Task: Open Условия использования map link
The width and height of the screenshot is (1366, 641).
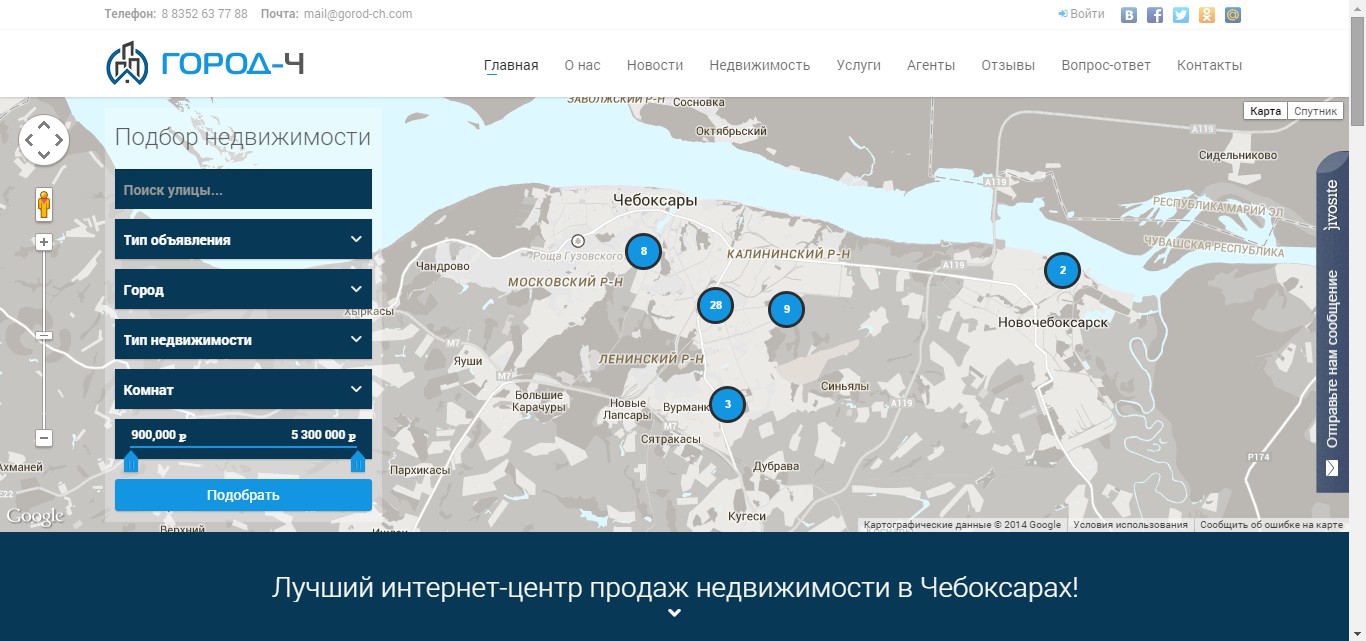Action: (x=1130, y=525)
